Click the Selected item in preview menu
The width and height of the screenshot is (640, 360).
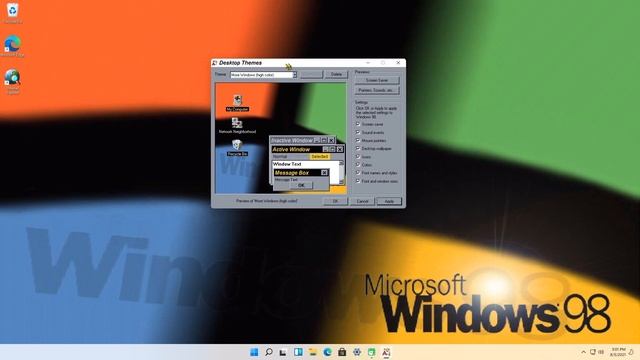coord(319,157)
